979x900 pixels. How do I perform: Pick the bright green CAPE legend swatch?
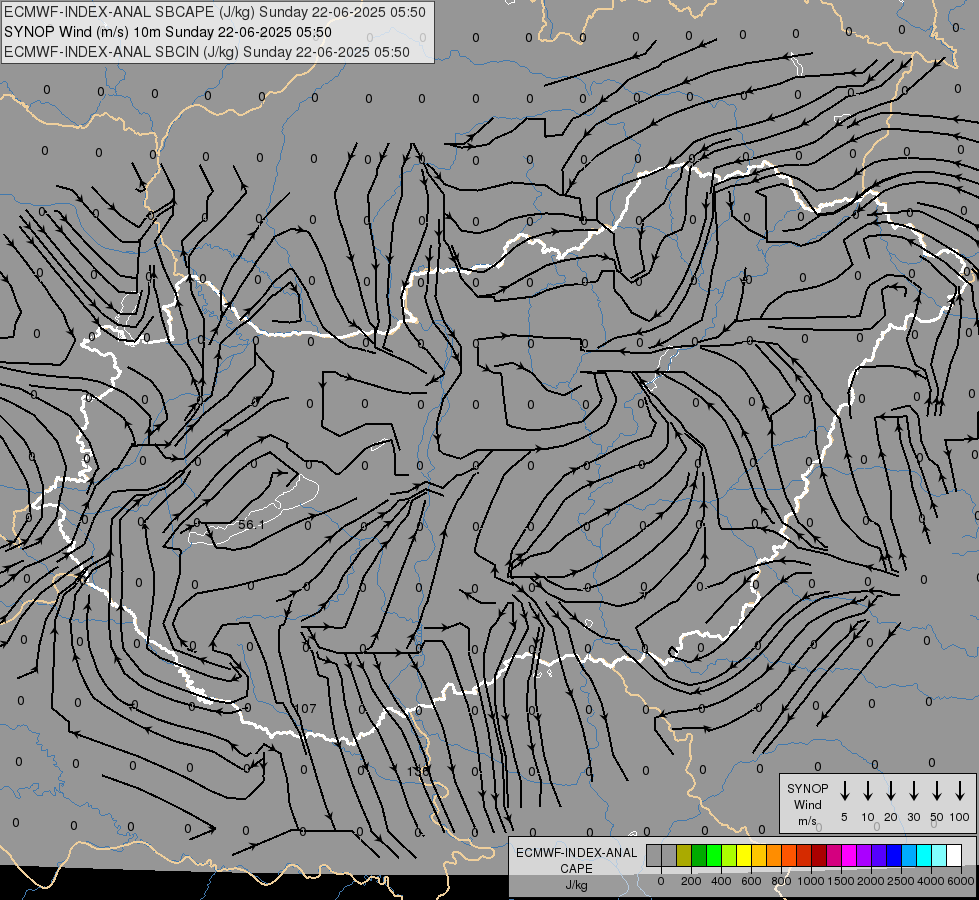point(714,855)
